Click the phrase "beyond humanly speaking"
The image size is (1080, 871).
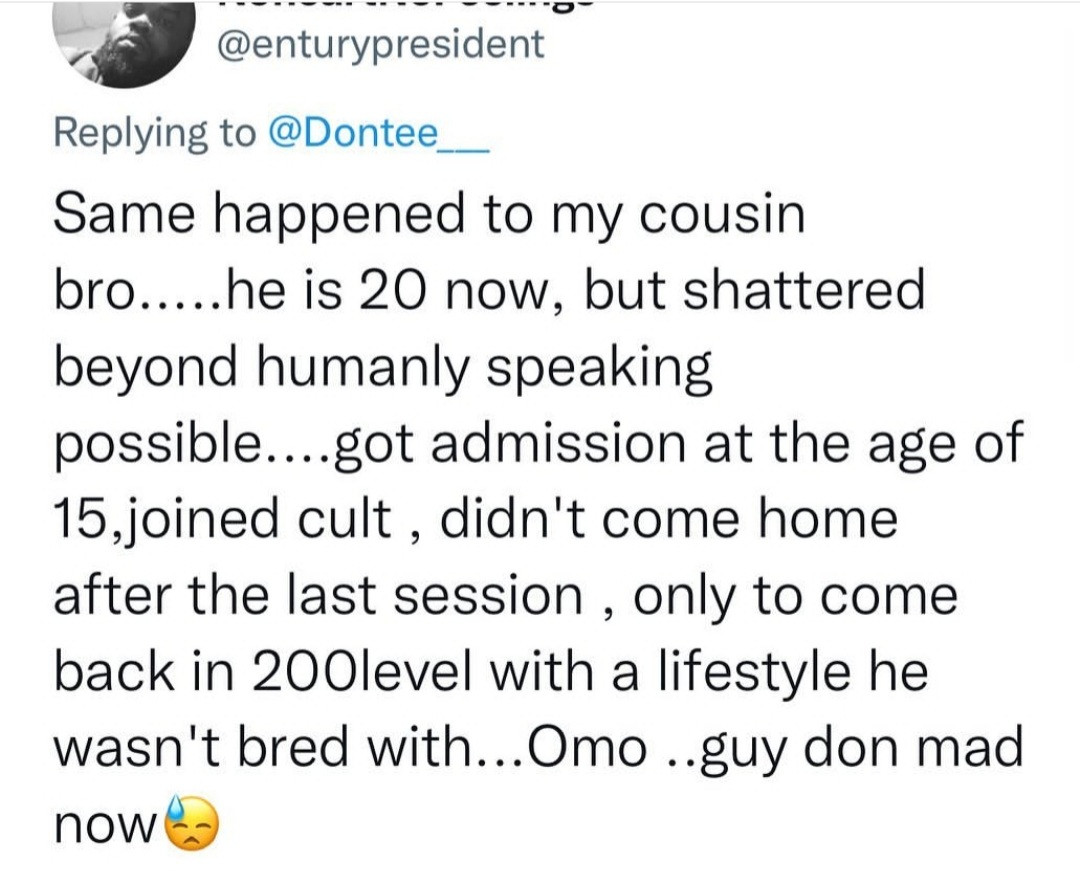(382, 368)
